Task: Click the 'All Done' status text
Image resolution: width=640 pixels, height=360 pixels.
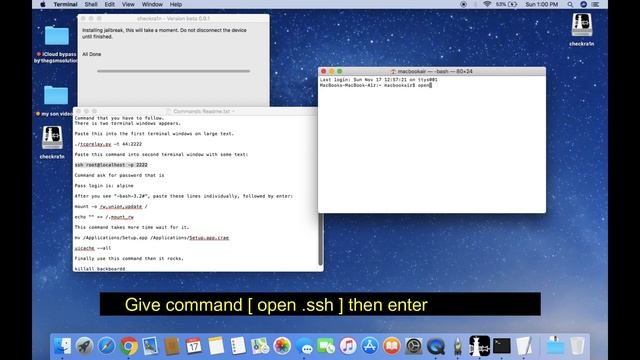Action: point(92,54)
